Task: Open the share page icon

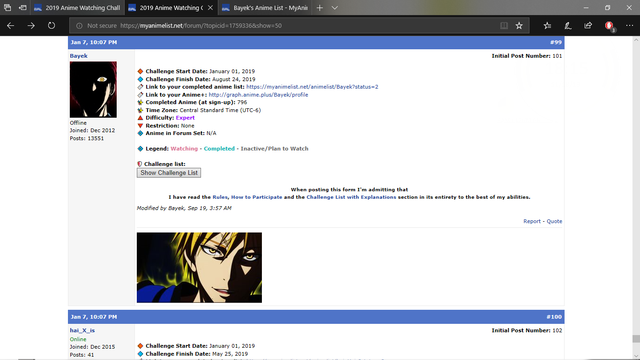Action: [588, 26]
